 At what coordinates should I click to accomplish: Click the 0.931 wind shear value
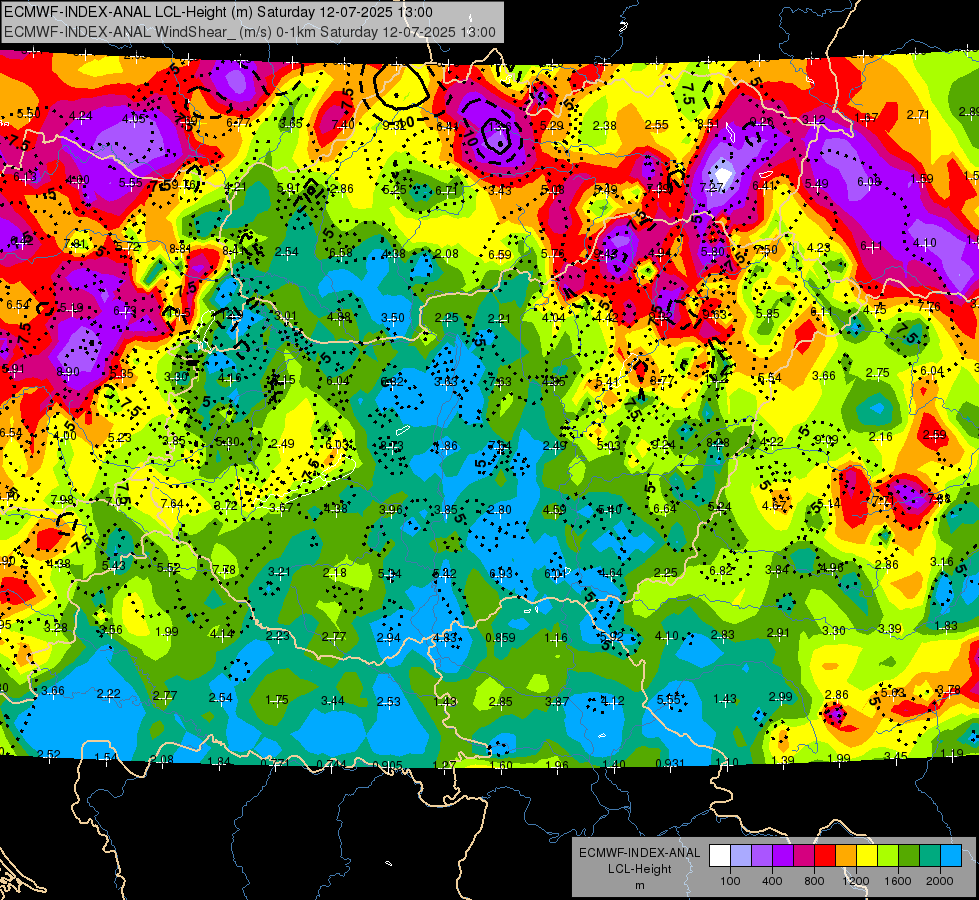(670, 764)
